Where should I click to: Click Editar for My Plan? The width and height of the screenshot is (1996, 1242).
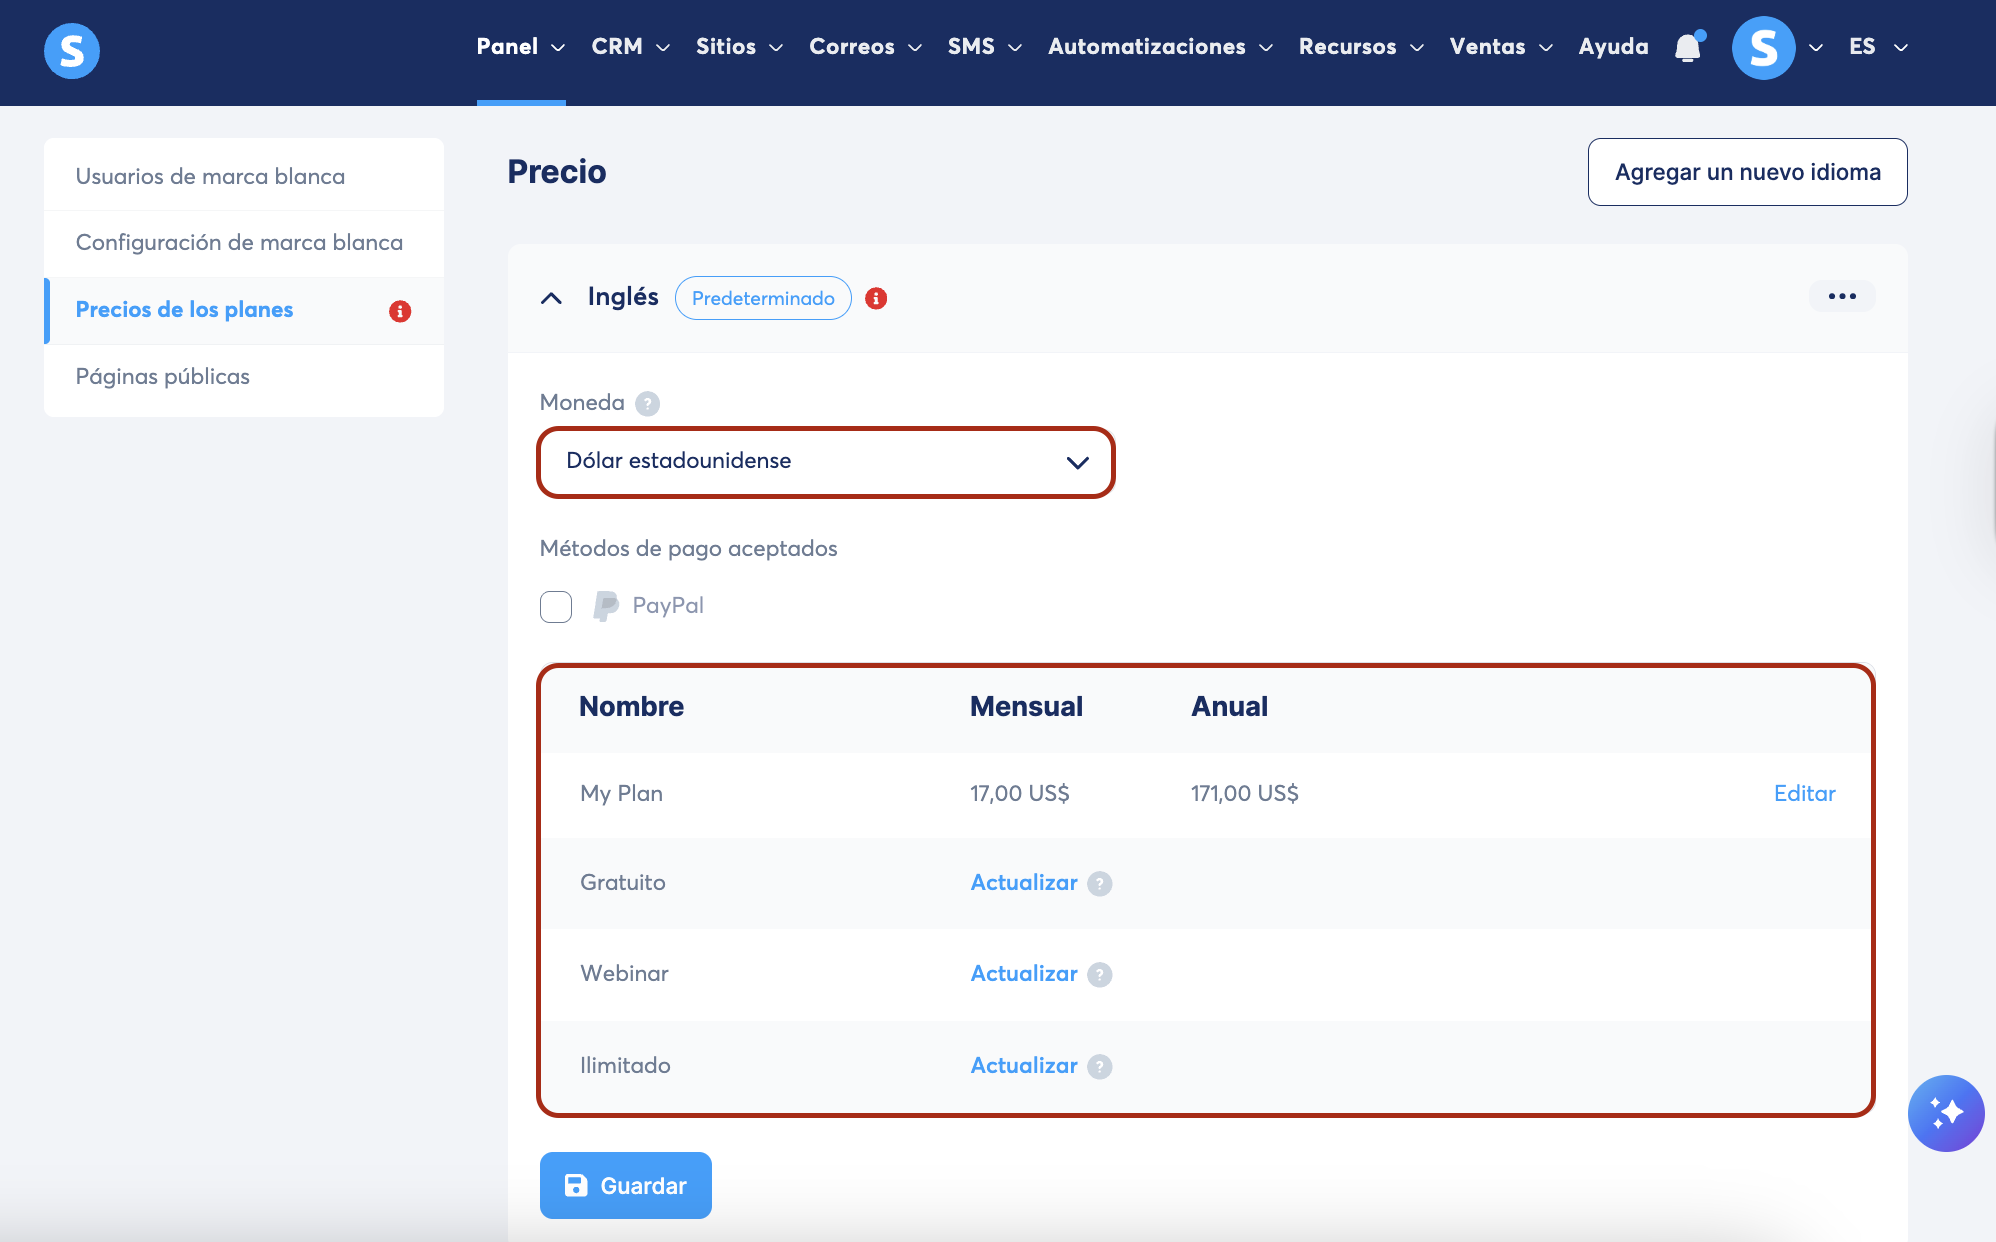[1804, 793]
